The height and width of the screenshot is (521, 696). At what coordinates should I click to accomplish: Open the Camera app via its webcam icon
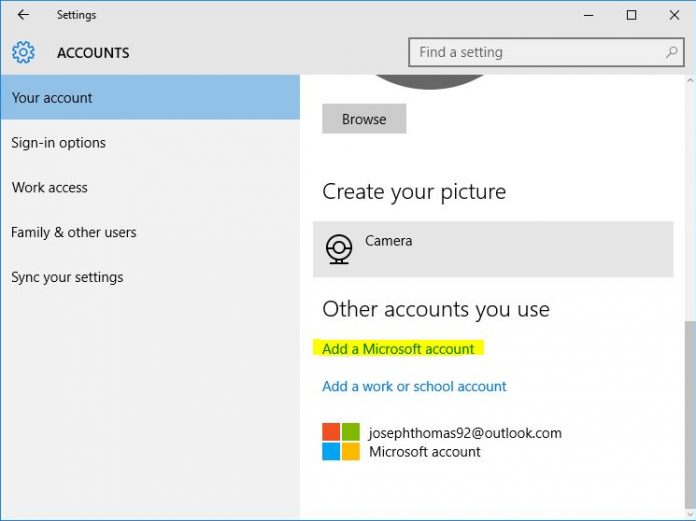[x=340, y=248]
